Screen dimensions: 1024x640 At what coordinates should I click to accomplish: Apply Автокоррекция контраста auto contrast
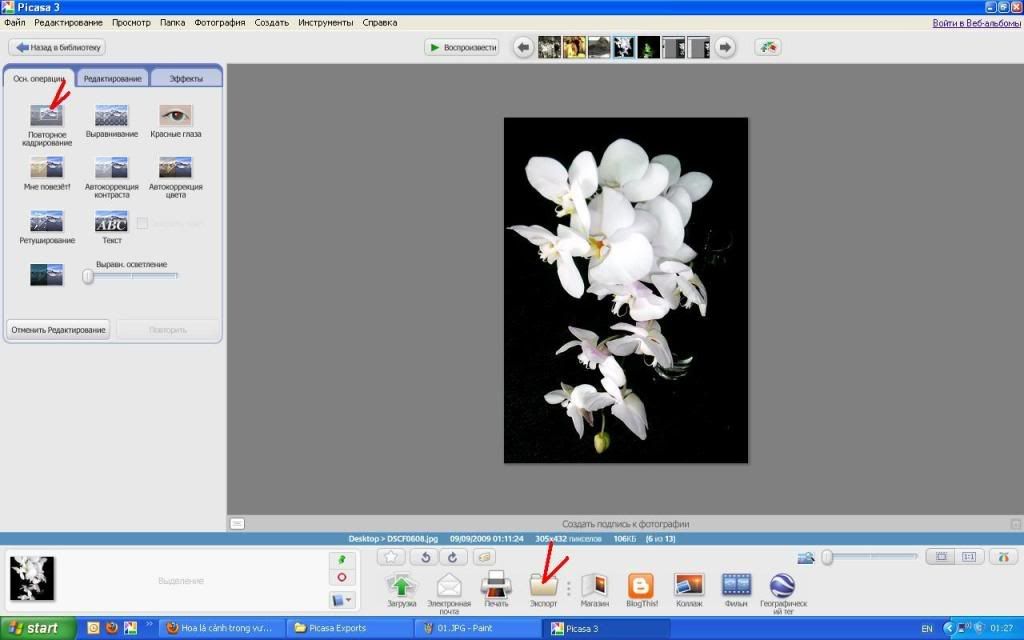111,168
